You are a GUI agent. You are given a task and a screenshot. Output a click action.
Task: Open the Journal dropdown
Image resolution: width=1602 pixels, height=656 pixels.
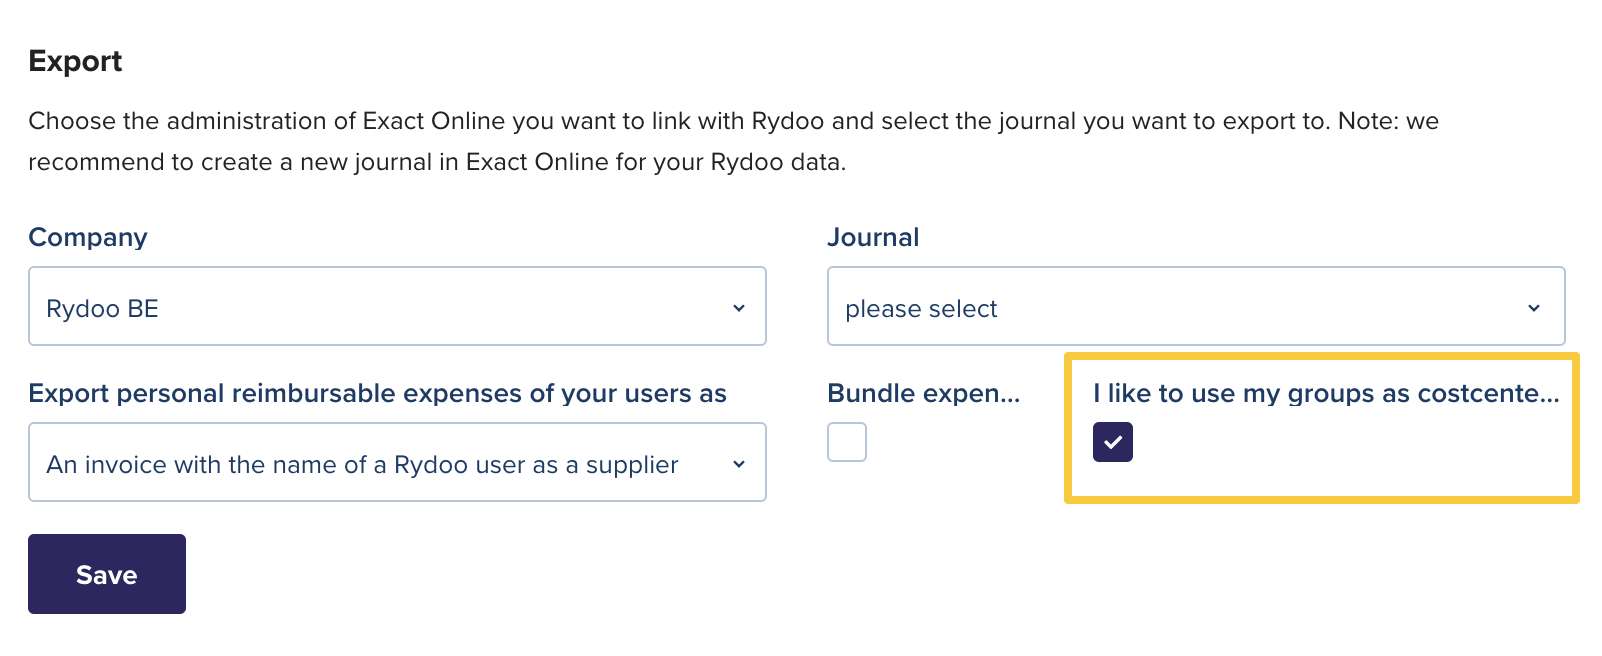point(1195,307)
